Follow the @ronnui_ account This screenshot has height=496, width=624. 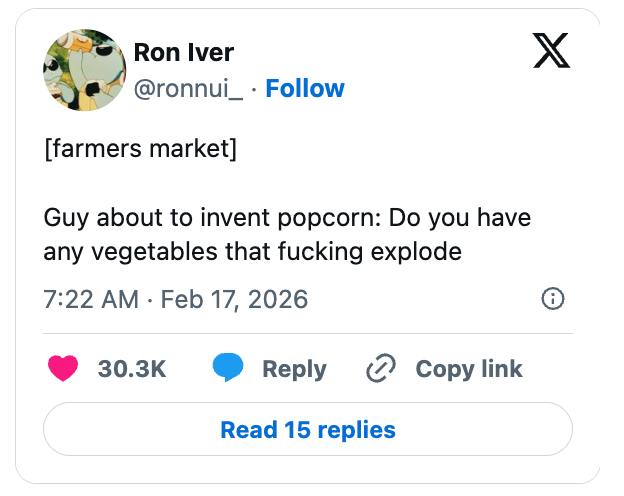click(305, 88)
